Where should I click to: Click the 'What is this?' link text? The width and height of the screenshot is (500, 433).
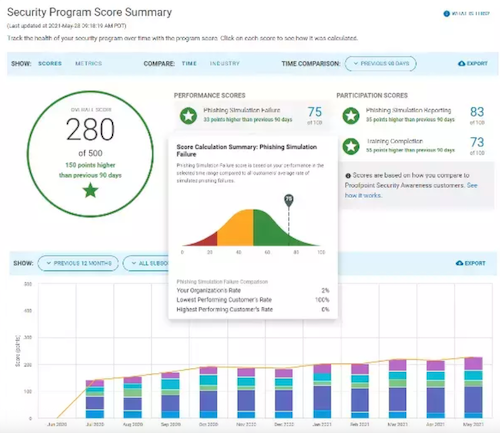point(470,14)
